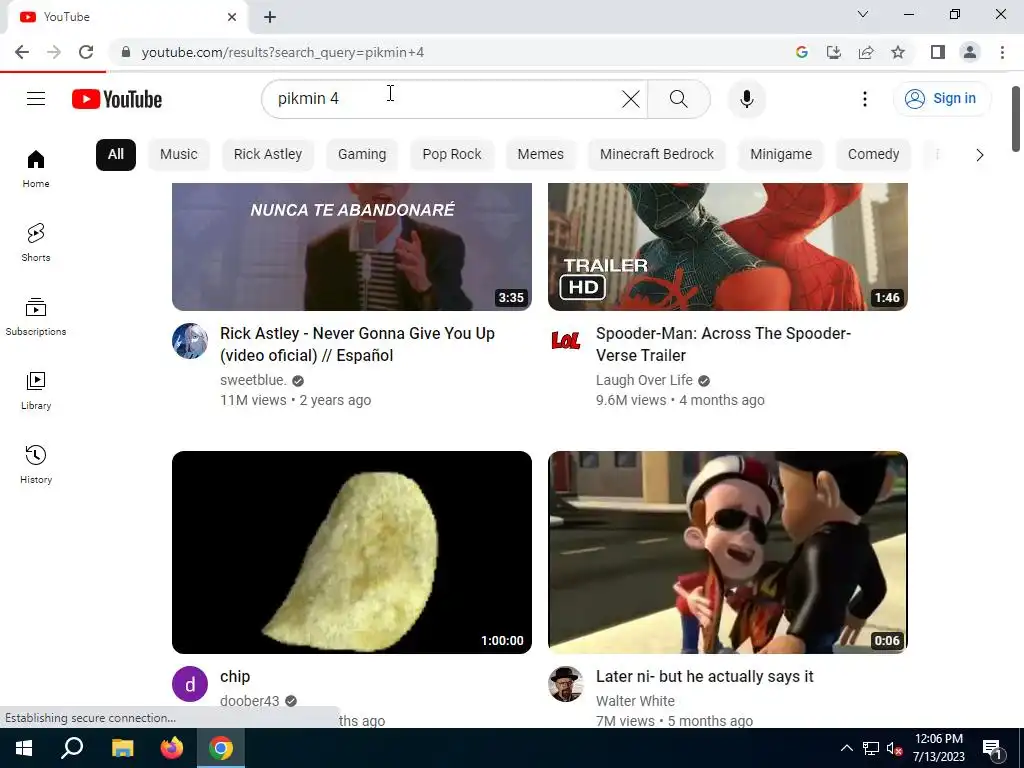The width and height of the screenshot is (1024, 768).
Task: Open Chrome three-dot menu
Action: click(x=1002, y=52)
